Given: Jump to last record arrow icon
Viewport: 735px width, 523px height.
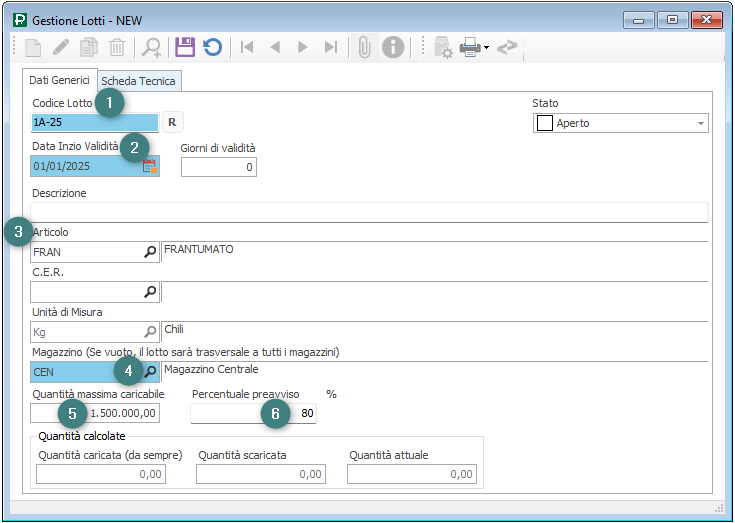Looking at the screenshot, I should pyautogui.click(x=331, y=47).
